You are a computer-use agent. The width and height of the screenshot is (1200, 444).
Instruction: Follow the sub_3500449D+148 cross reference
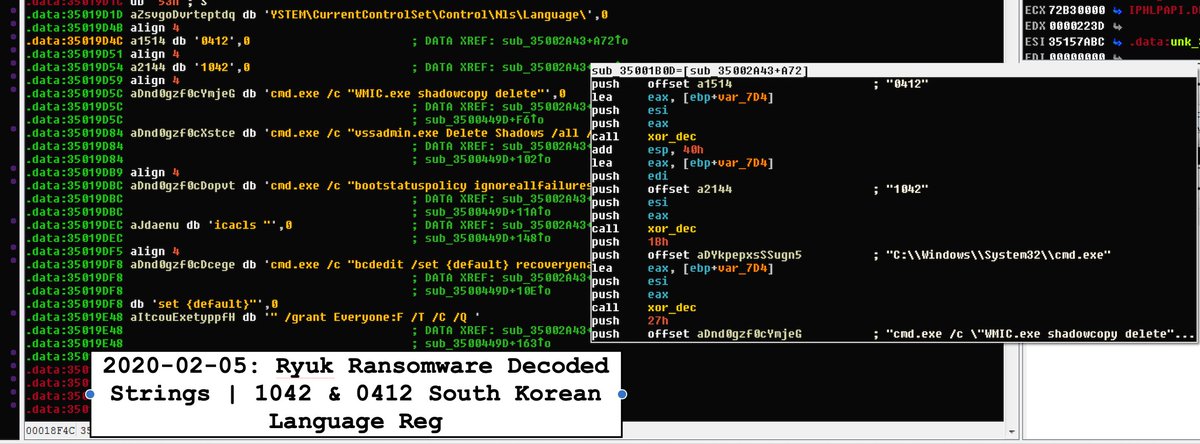[x=487, y=238]
